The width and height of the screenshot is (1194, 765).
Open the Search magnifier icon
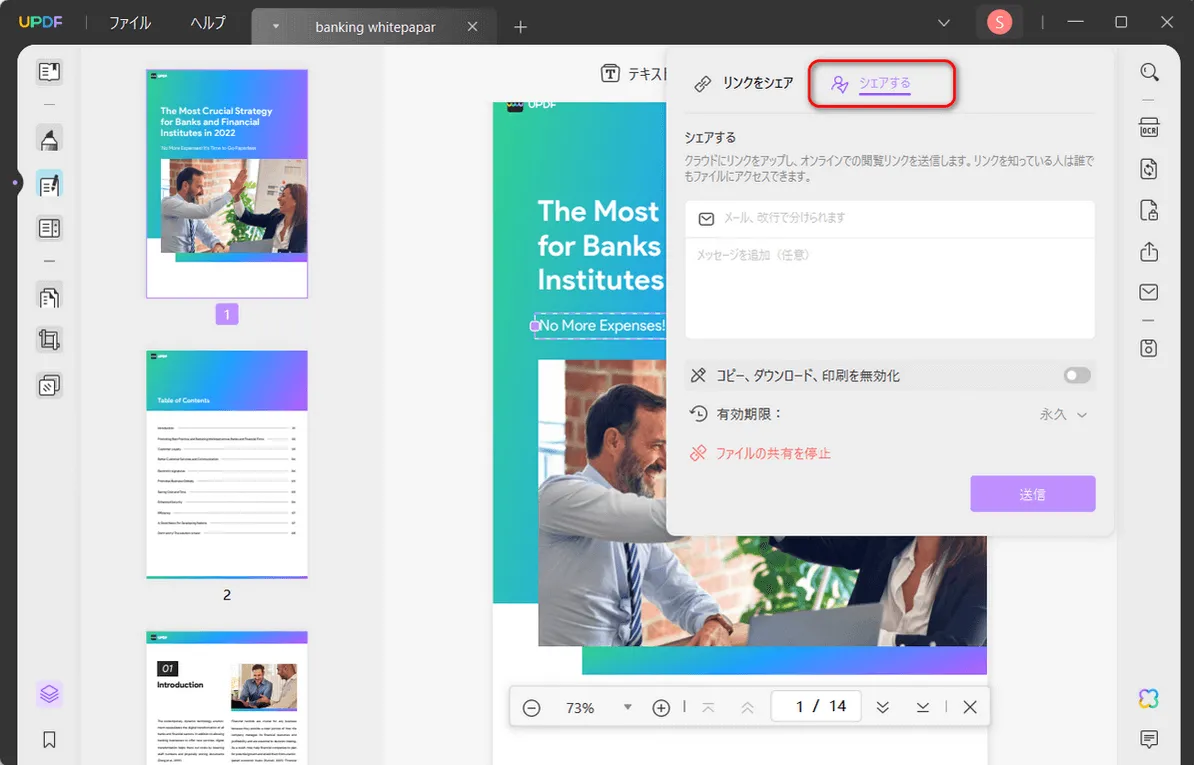(1149, 72)
